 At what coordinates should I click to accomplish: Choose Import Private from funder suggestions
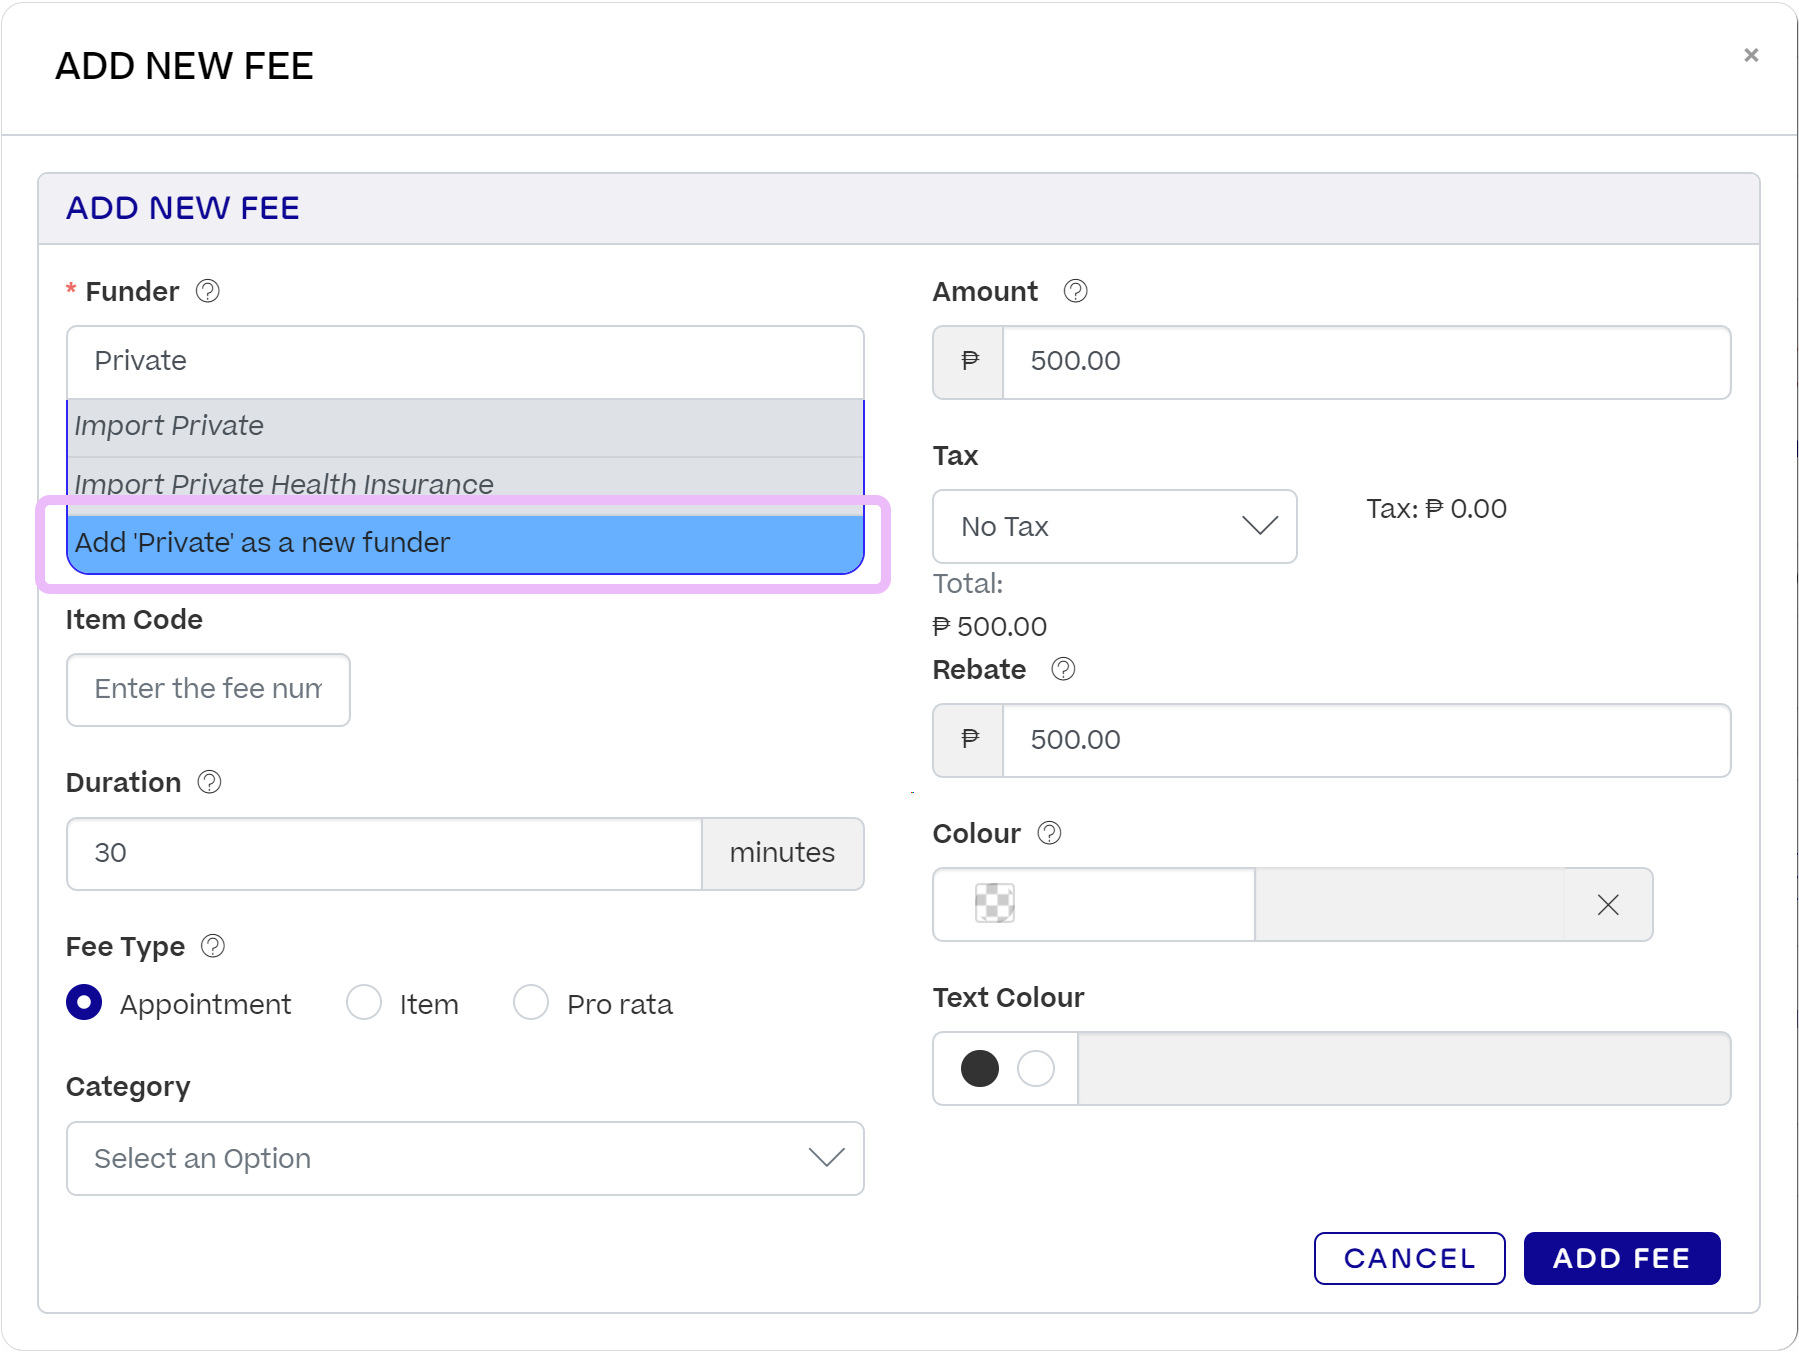click(x=465, y=427)
